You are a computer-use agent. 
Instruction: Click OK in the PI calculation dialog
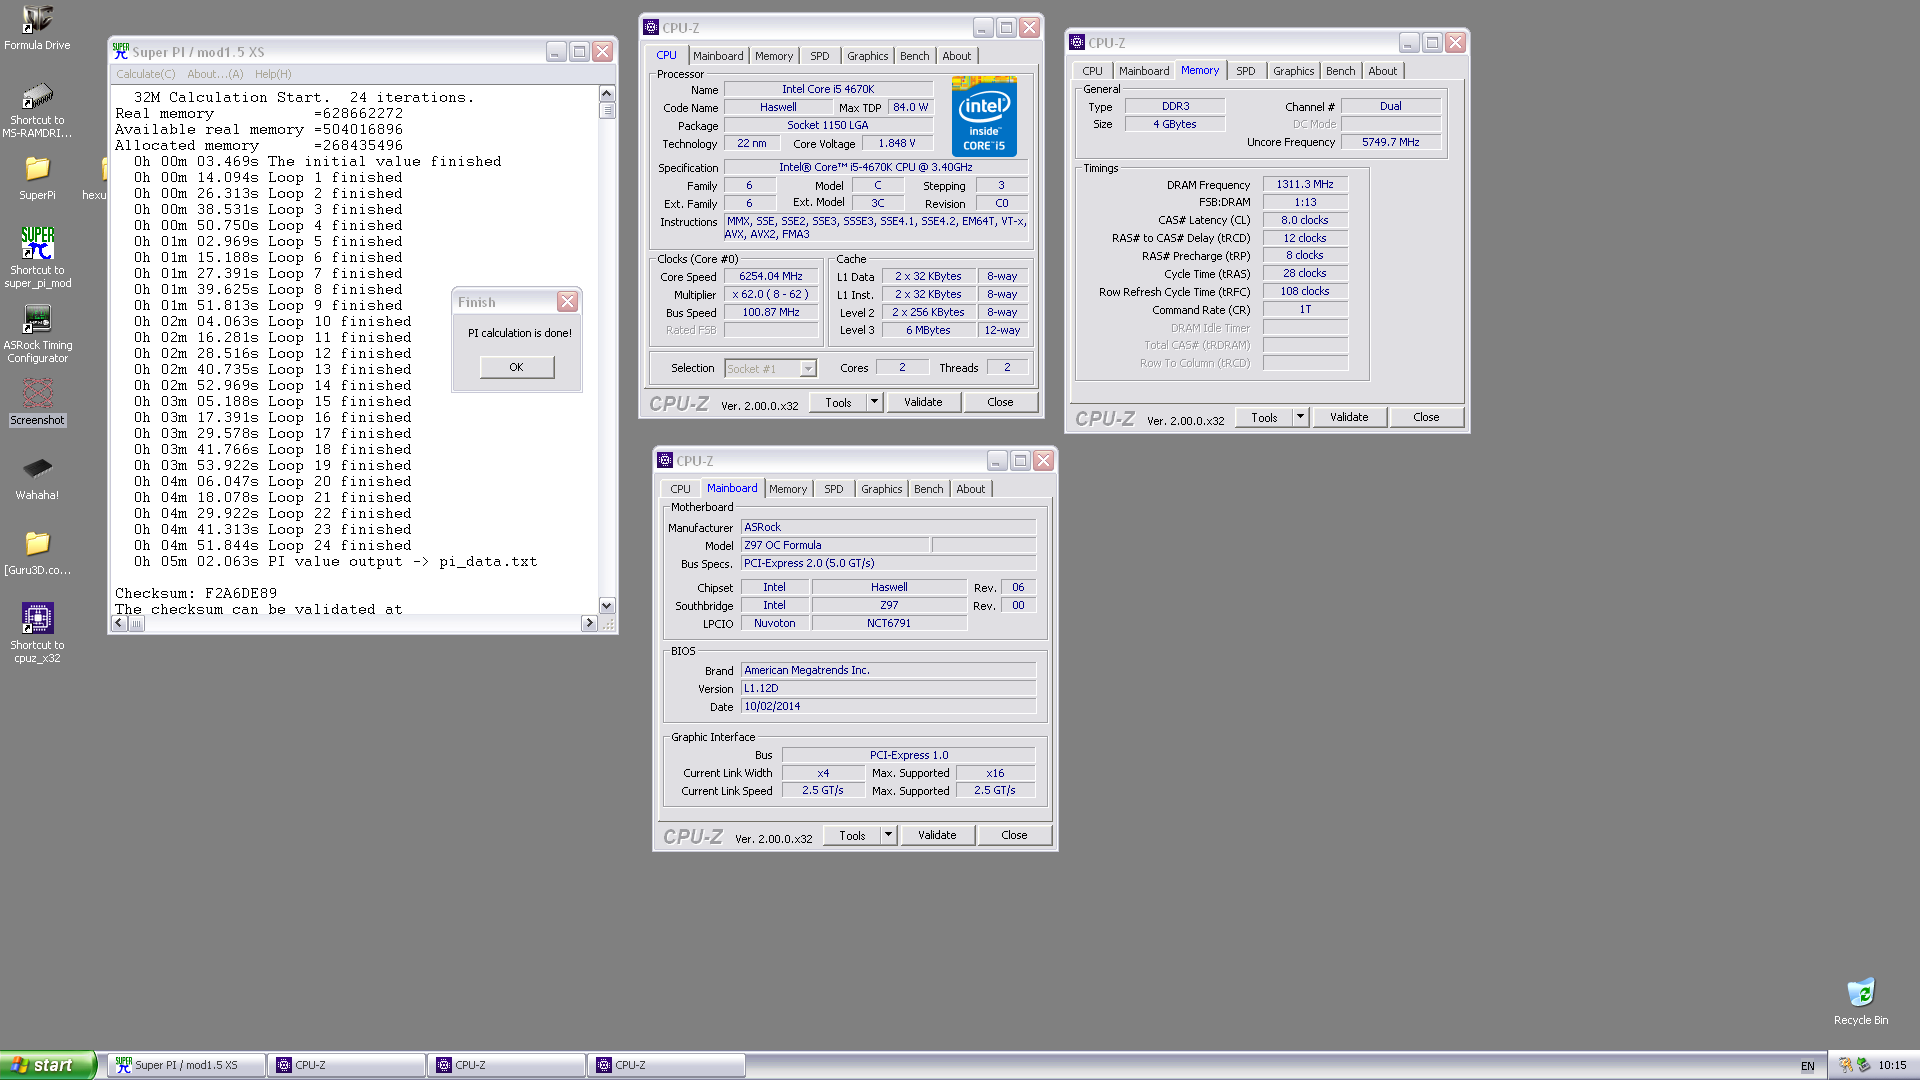click(x=516, y=367)
